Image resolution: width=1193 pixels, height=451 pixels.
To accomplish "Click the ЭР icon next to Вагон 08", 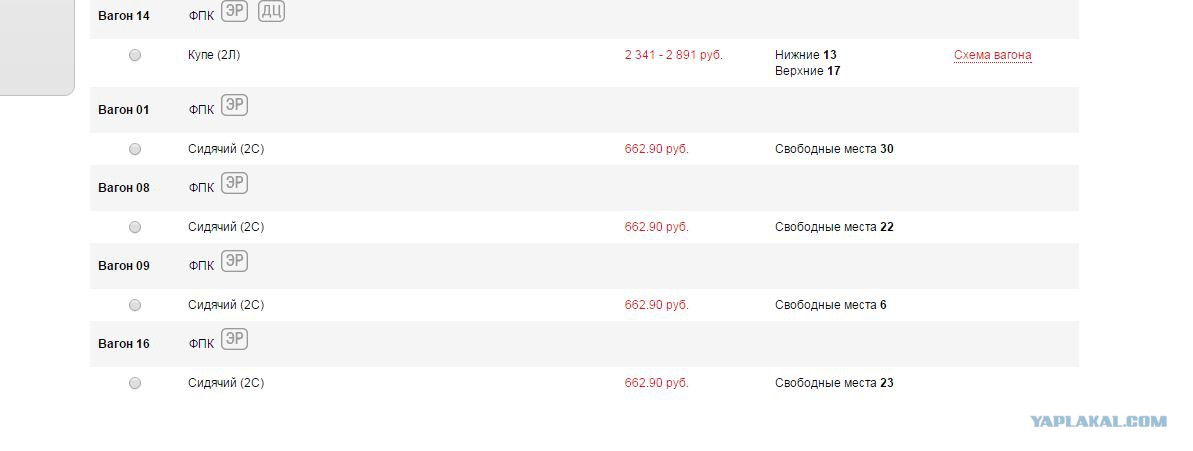I will 234,183.
